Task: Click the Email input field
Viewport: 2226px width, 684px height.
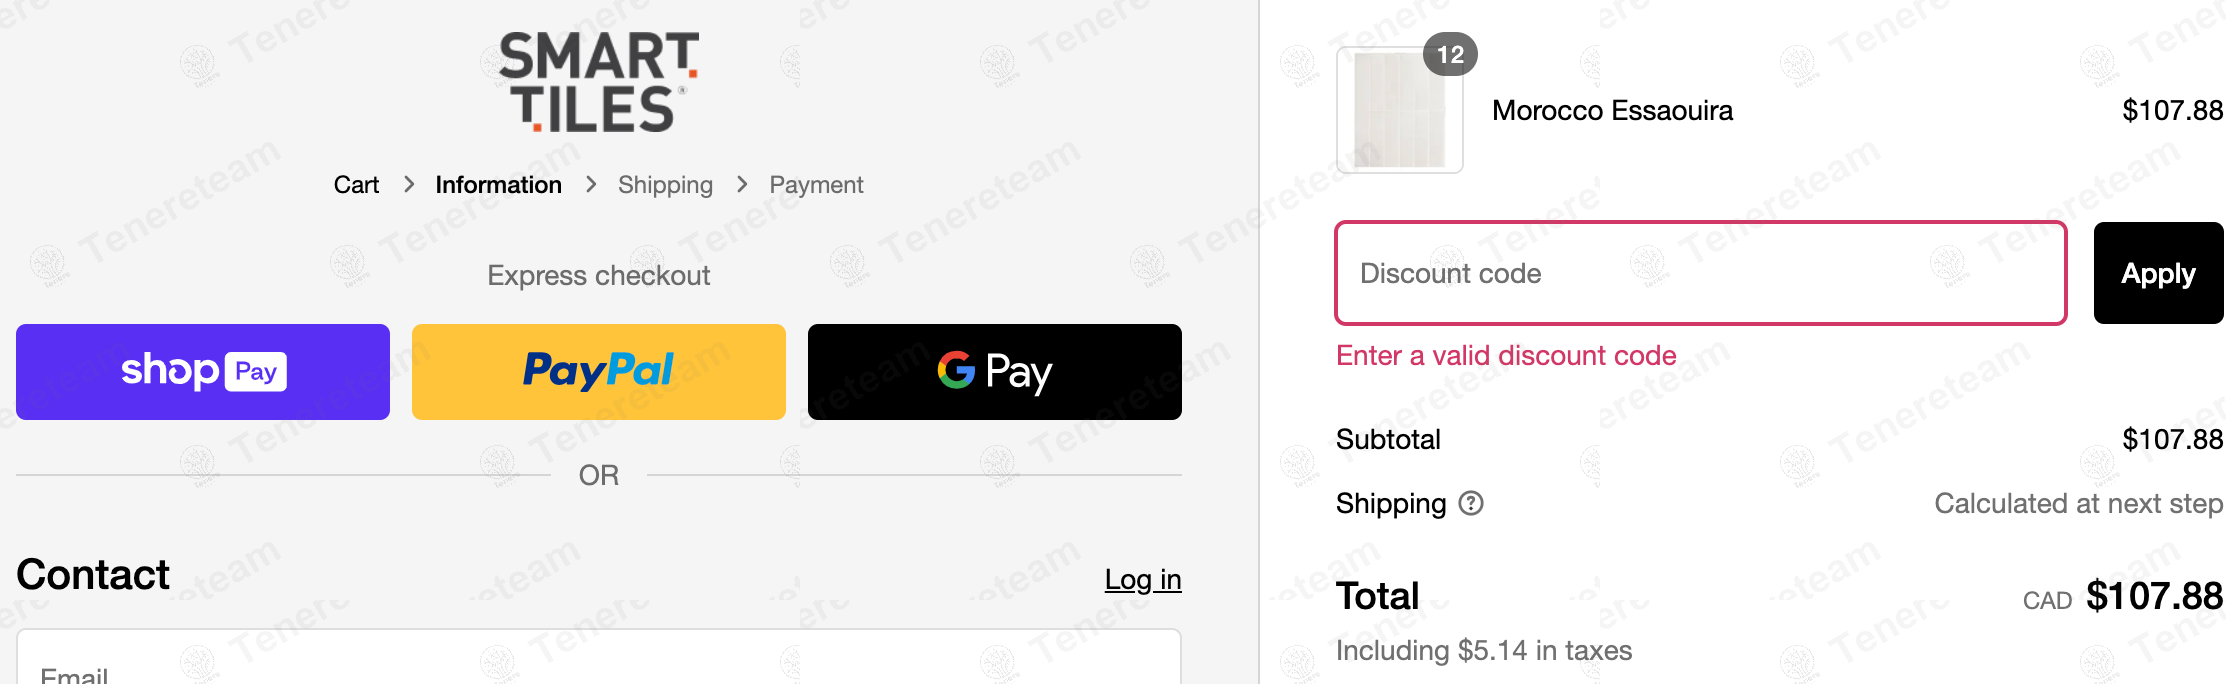Action: [x=598, y=664]
